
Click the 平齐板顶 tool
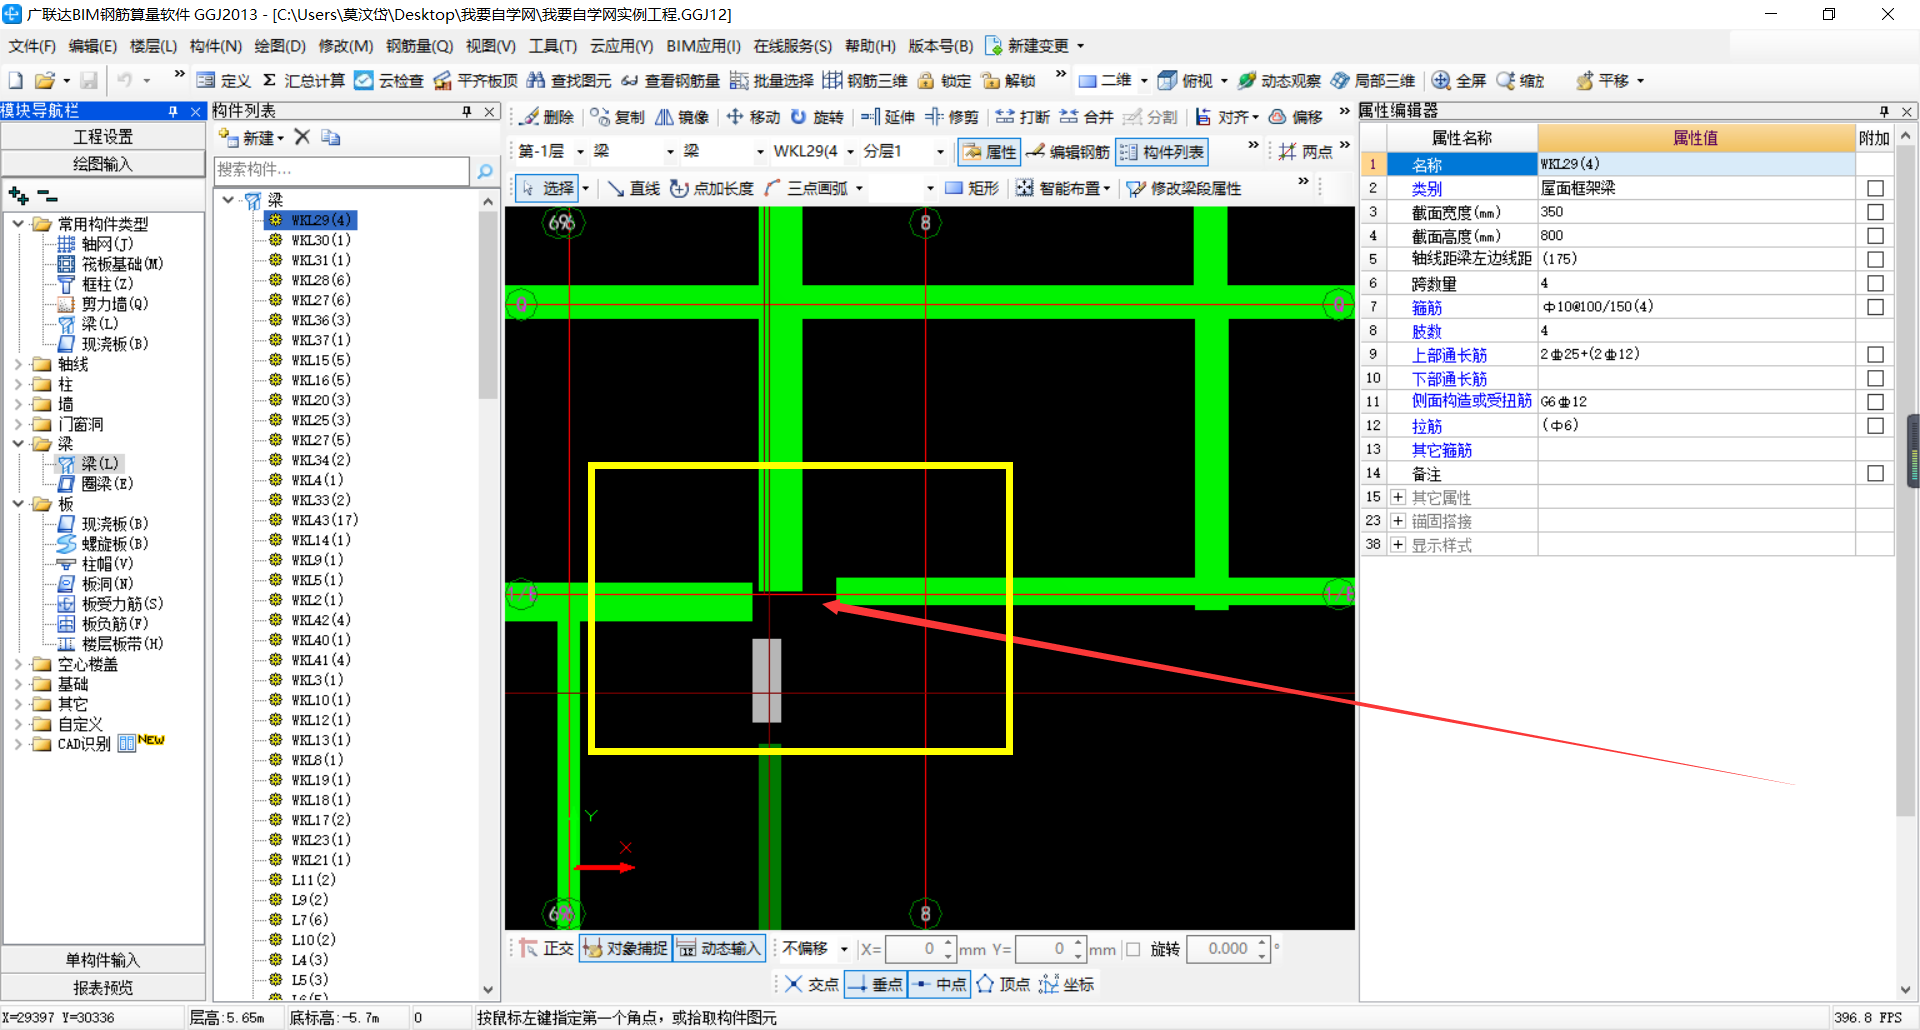coord(475,80)
